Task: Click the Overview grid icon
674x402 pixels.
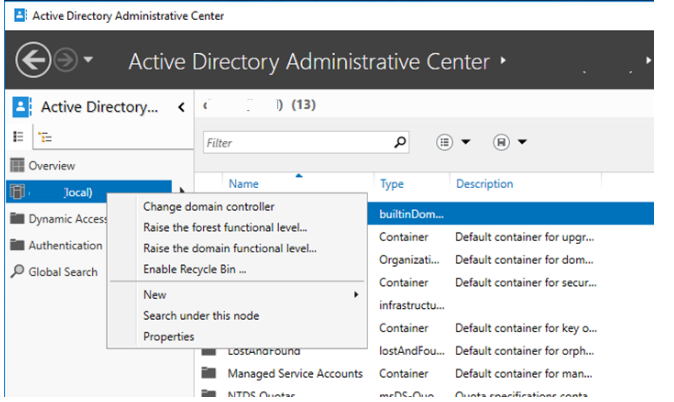Action: tap(17, 166)
